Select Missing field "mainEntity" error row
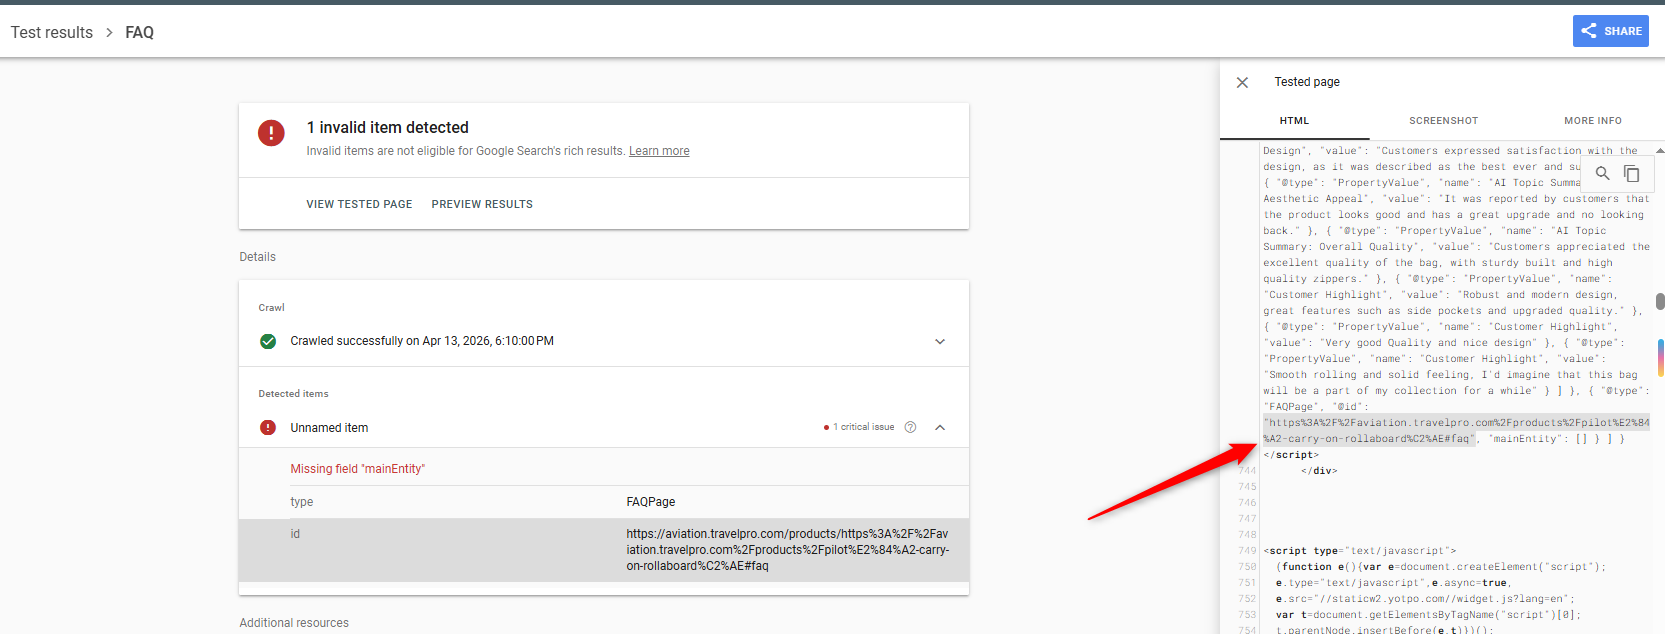The width and height of the screenshot is (1665, 634). click(x=604, y=468)
